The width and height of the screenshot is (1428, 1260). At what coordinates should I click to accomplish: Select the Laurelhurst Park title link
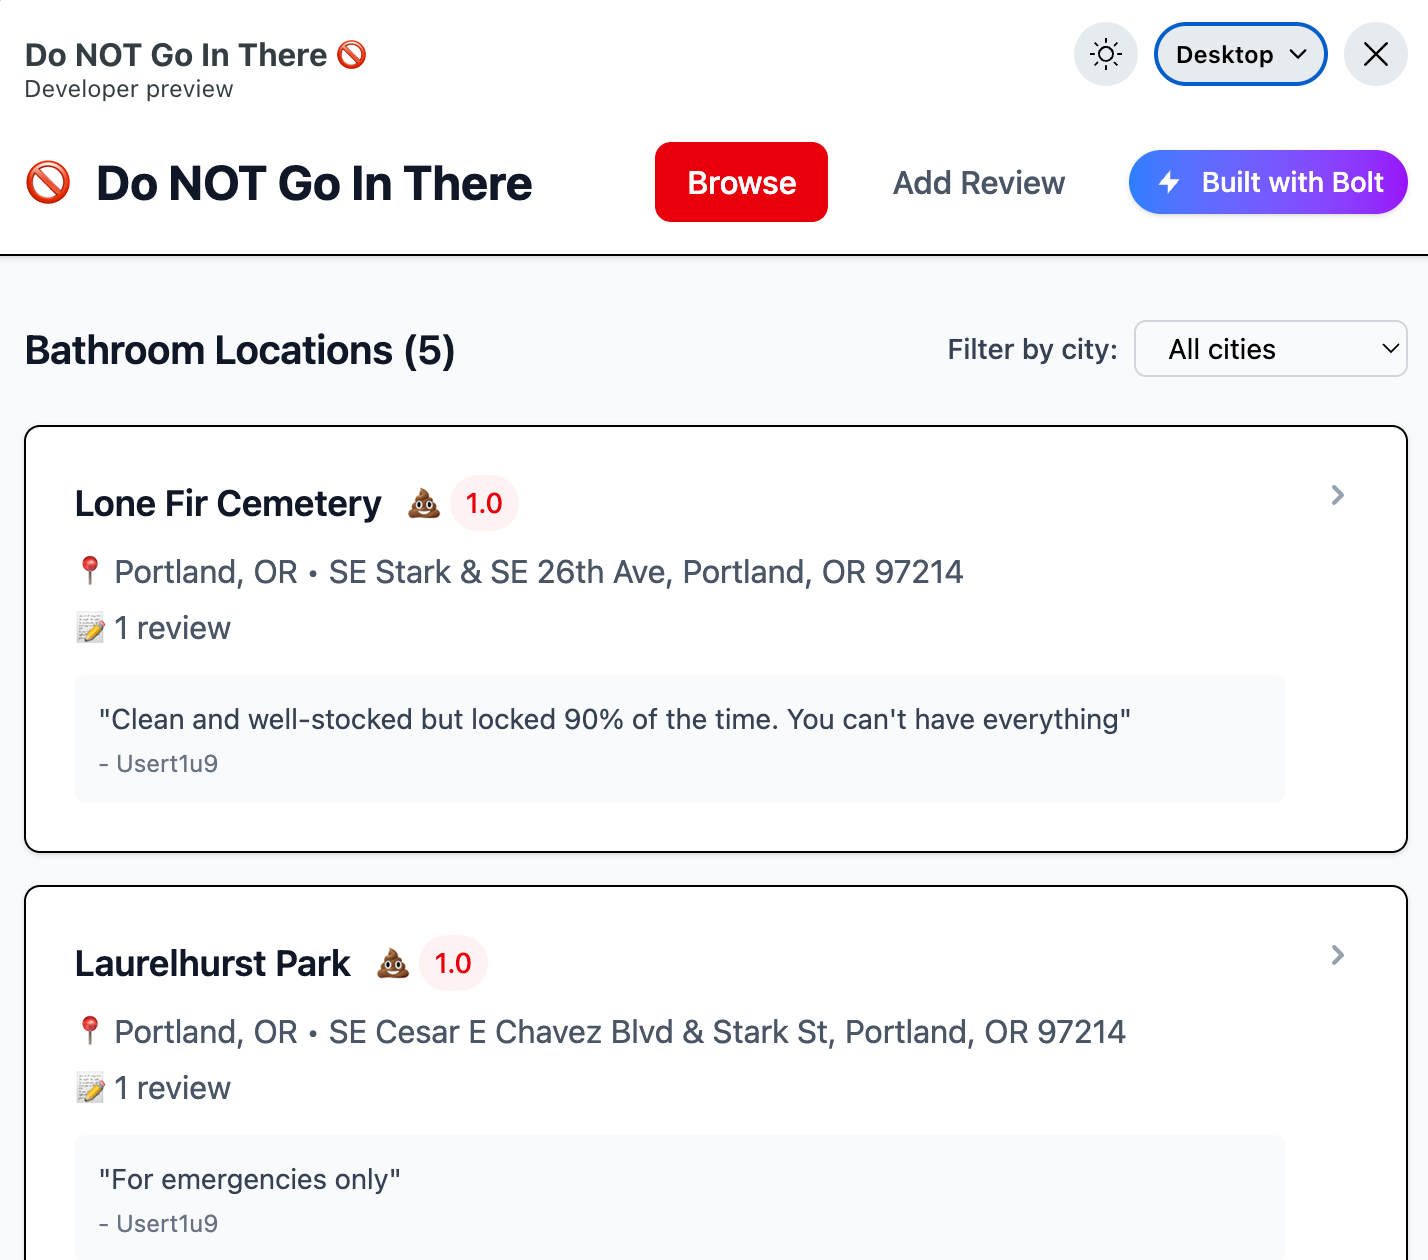click(x=213, y=963)
